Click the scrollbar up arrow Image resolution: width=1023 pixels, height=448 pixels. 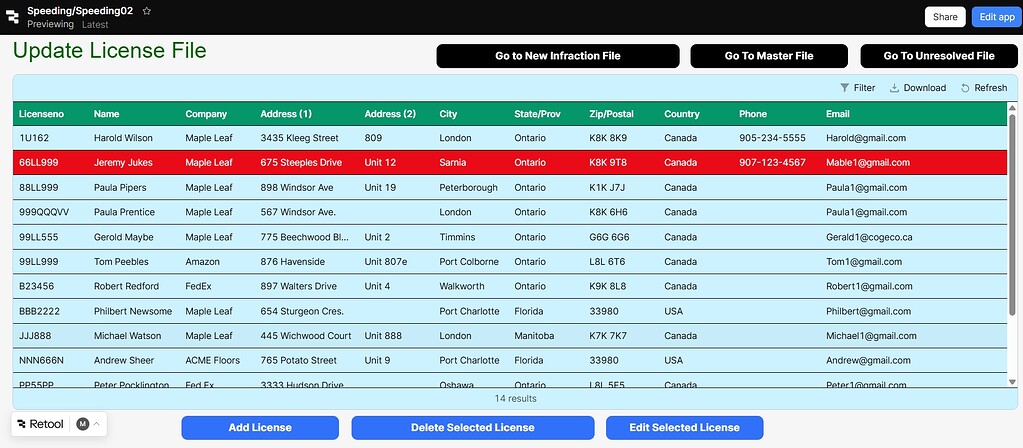(x=1013, y=108)
